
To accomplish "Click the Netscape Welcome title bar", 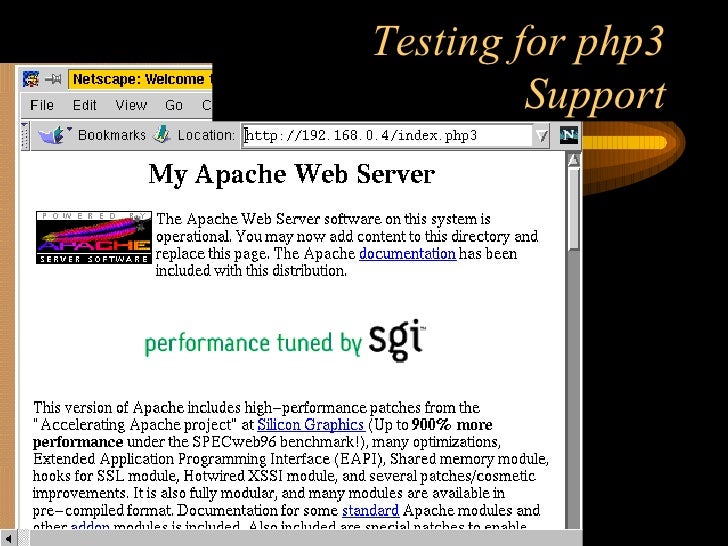I will pos(140,79).
